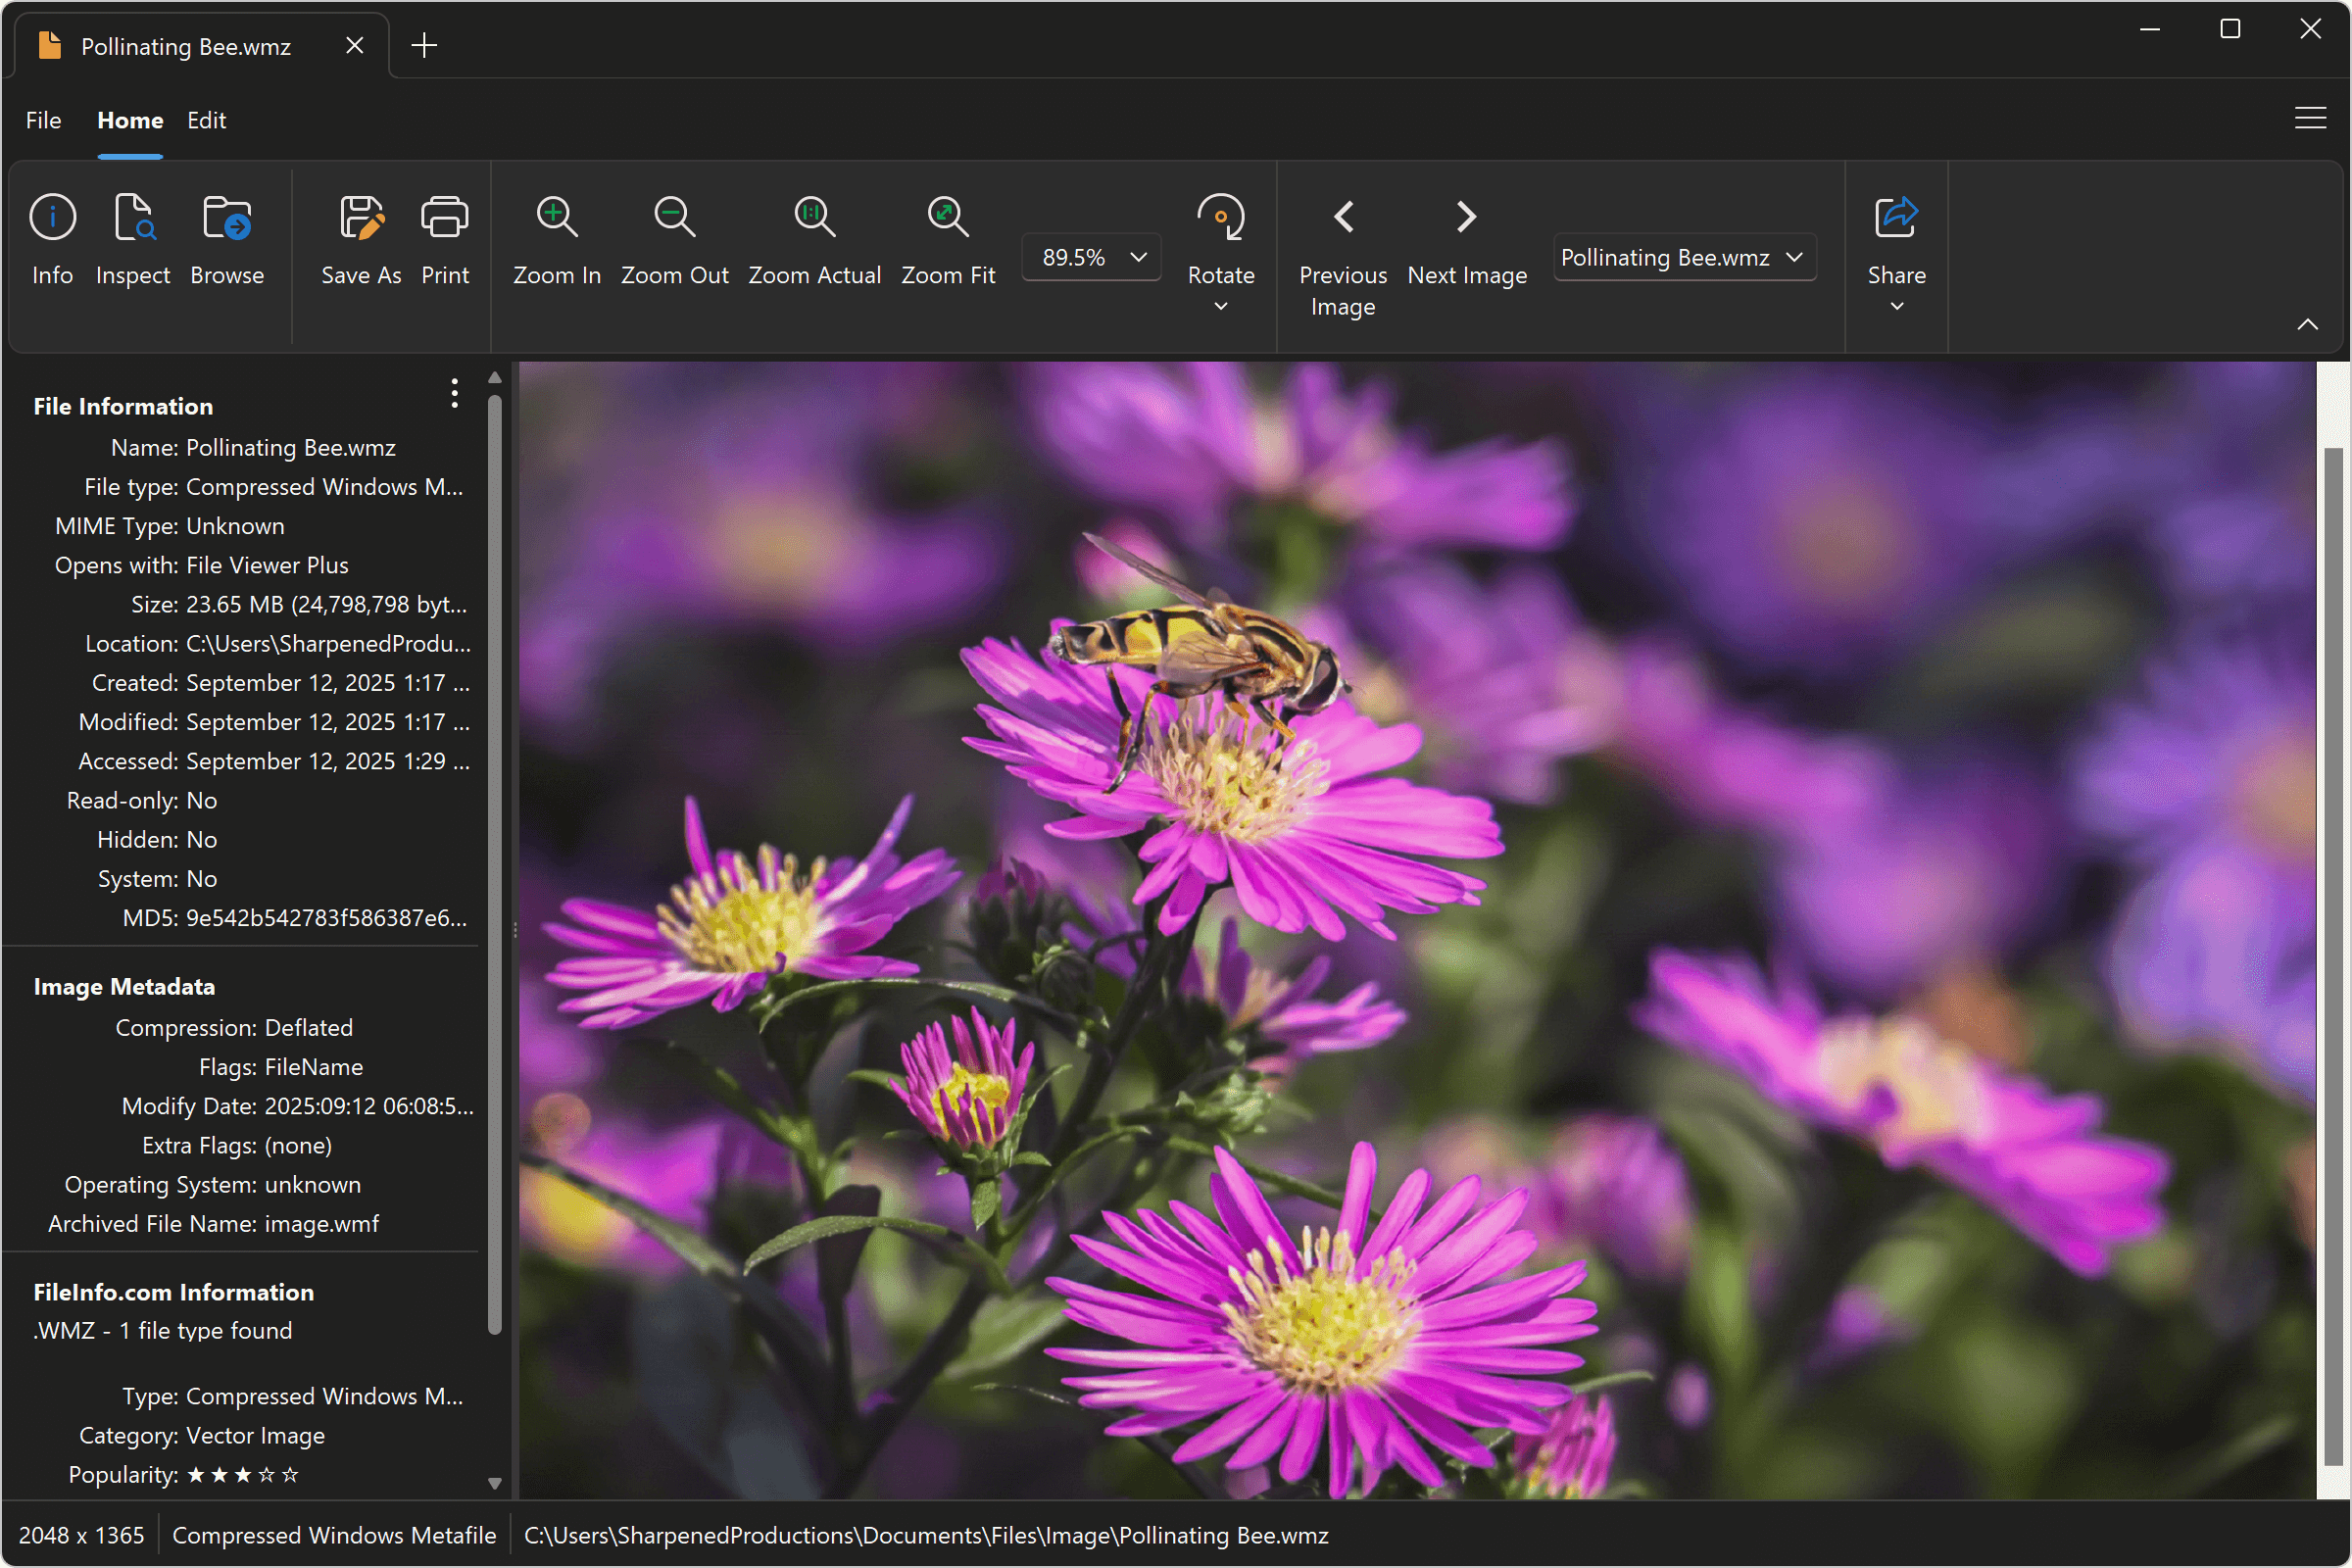Open the Browse file picker
This screenshot has width=2352, height=1568.
coord(226,240)
